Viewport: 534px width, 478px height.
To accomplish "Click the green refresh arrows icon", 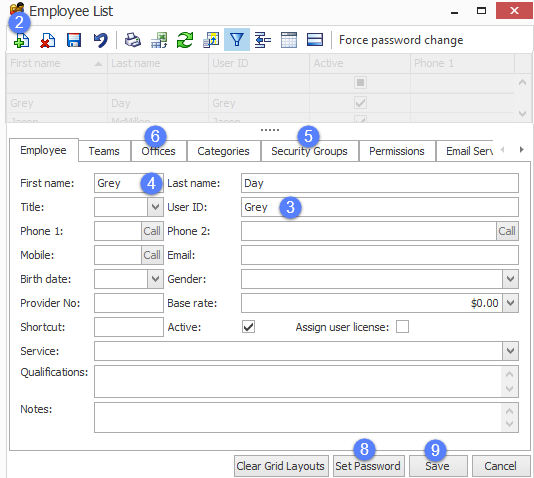I will pos(185,40).
